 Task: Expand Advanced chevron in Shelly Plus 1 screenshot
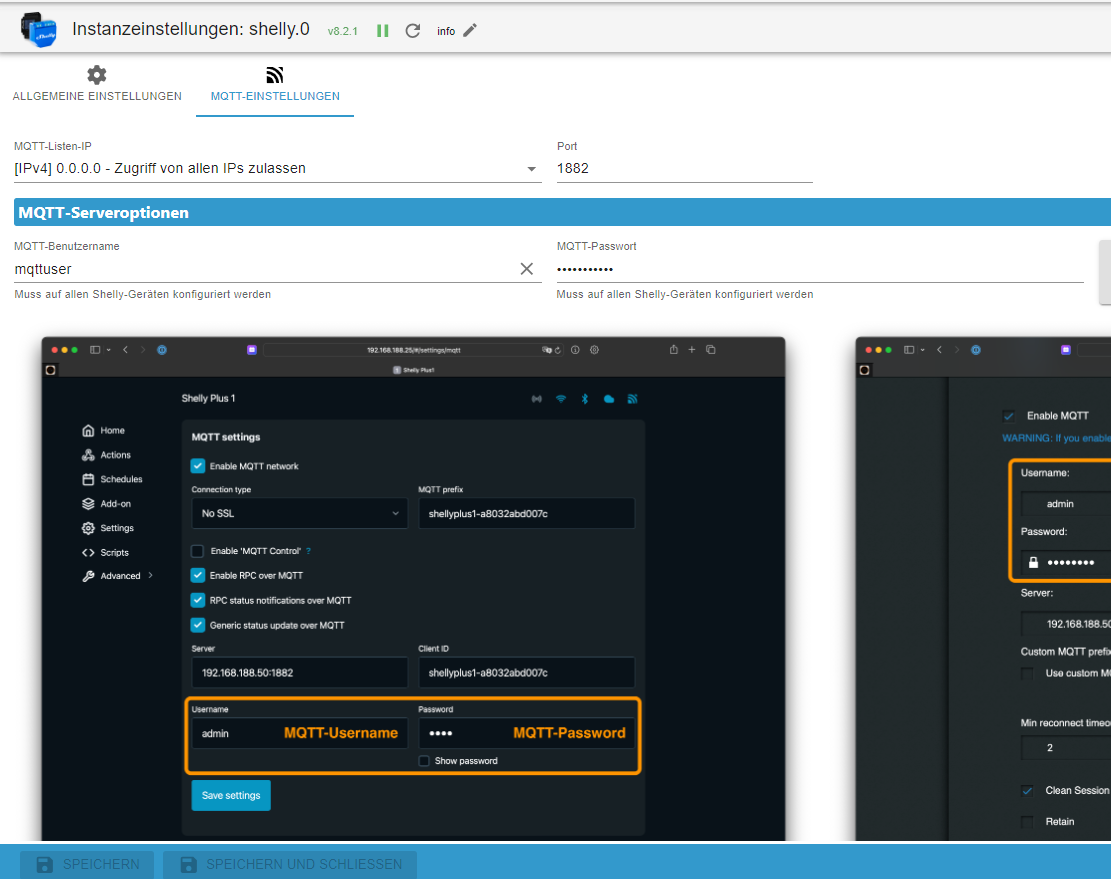pos(151,575)
